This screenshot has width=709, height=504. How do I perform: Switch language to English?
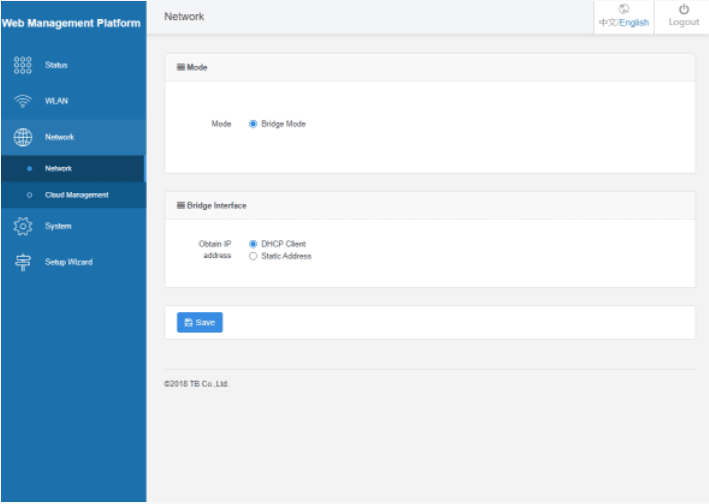[635, 22]
